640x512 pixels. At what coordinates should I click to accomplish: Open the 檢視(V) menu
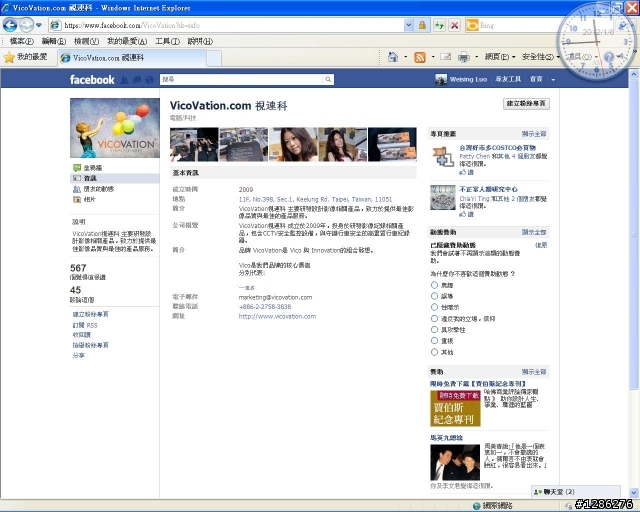coord(86,41)
